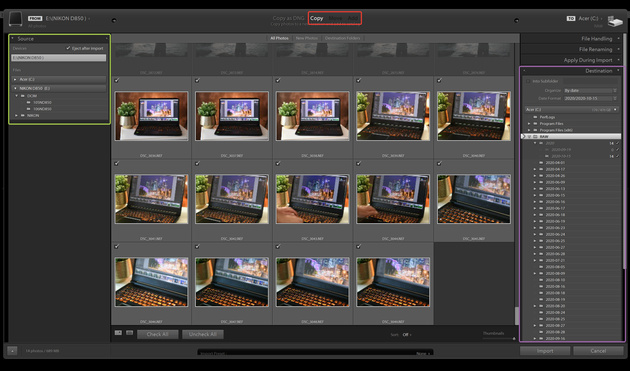Screen dimensions: 630x371
Task: Open the TO Acer (C:) destination dropdown
Action: click(590, 18)
